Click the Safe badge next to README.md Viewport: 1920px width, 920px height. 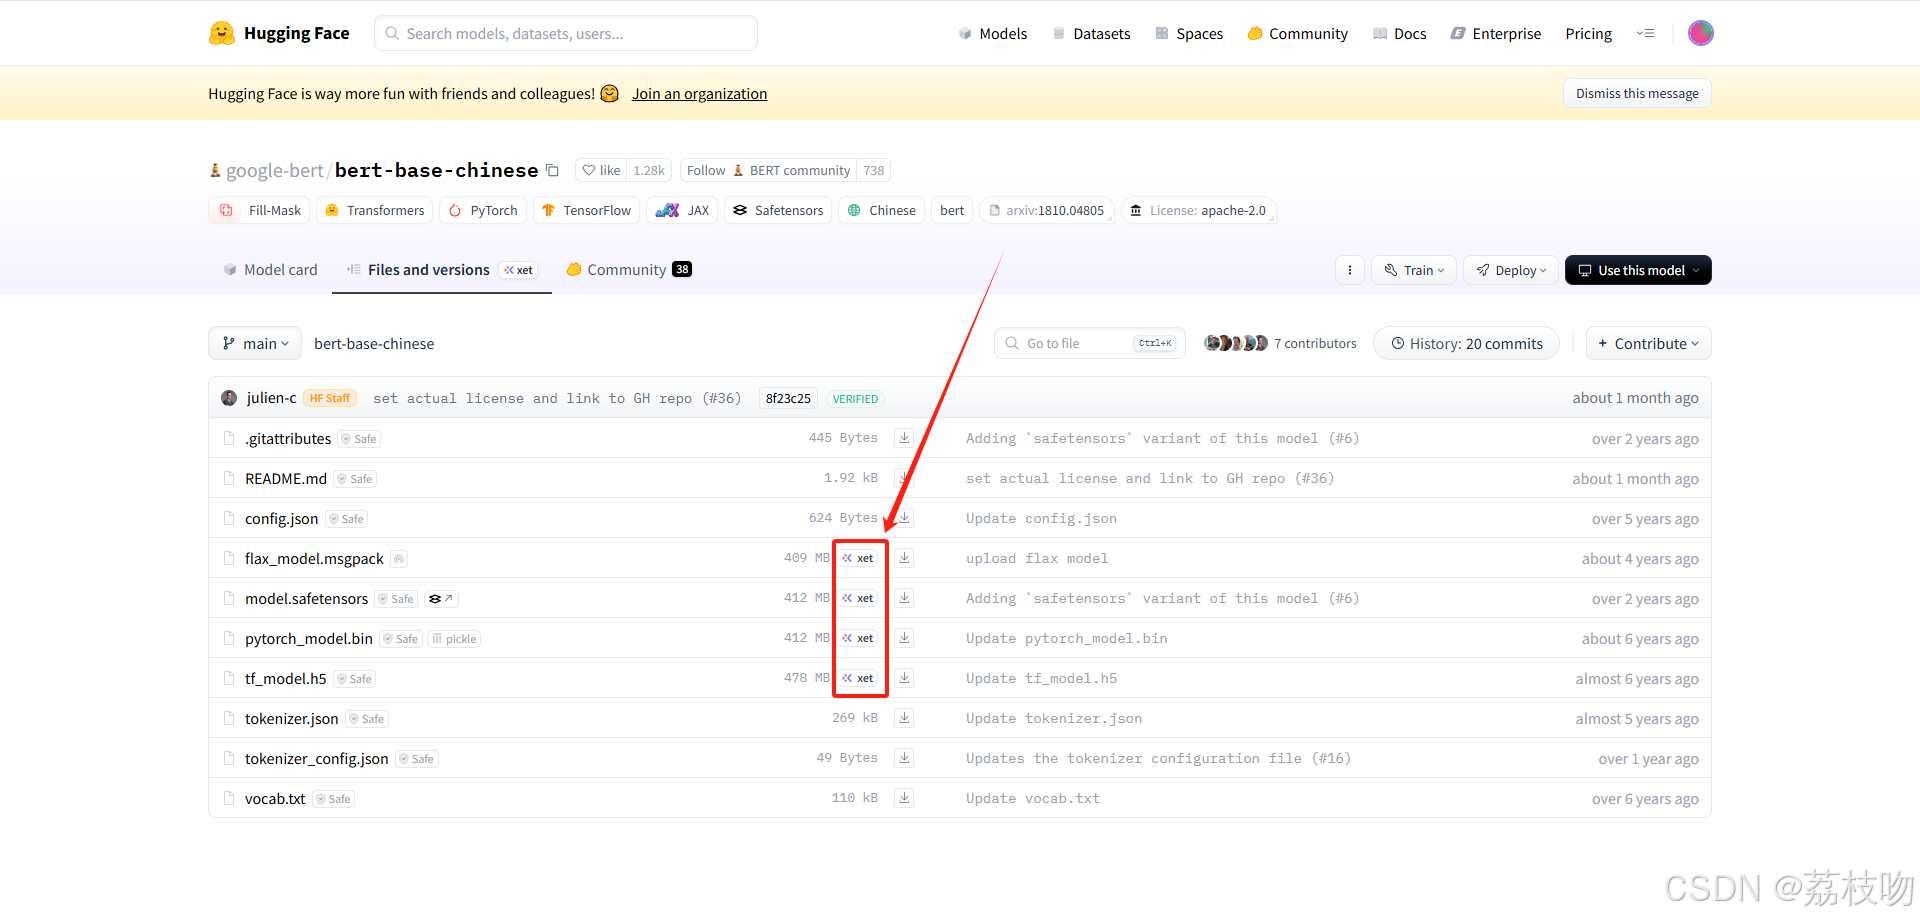[x=355, y=479]
